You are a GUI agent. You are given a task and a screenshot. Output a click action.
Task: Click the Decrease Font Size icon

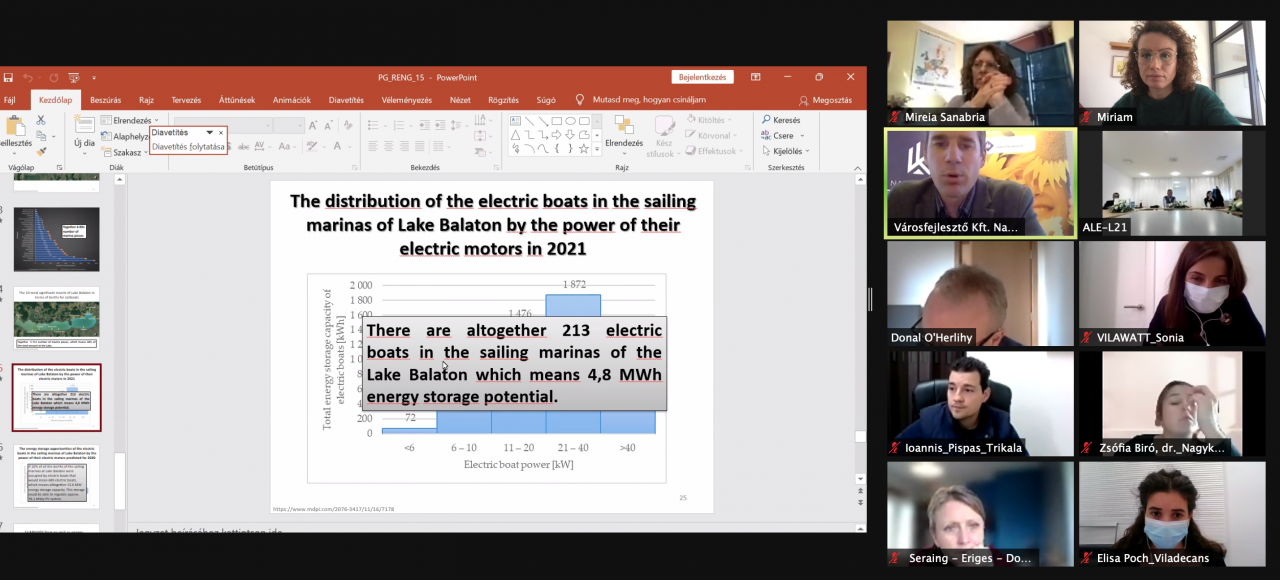click(328, 125)
